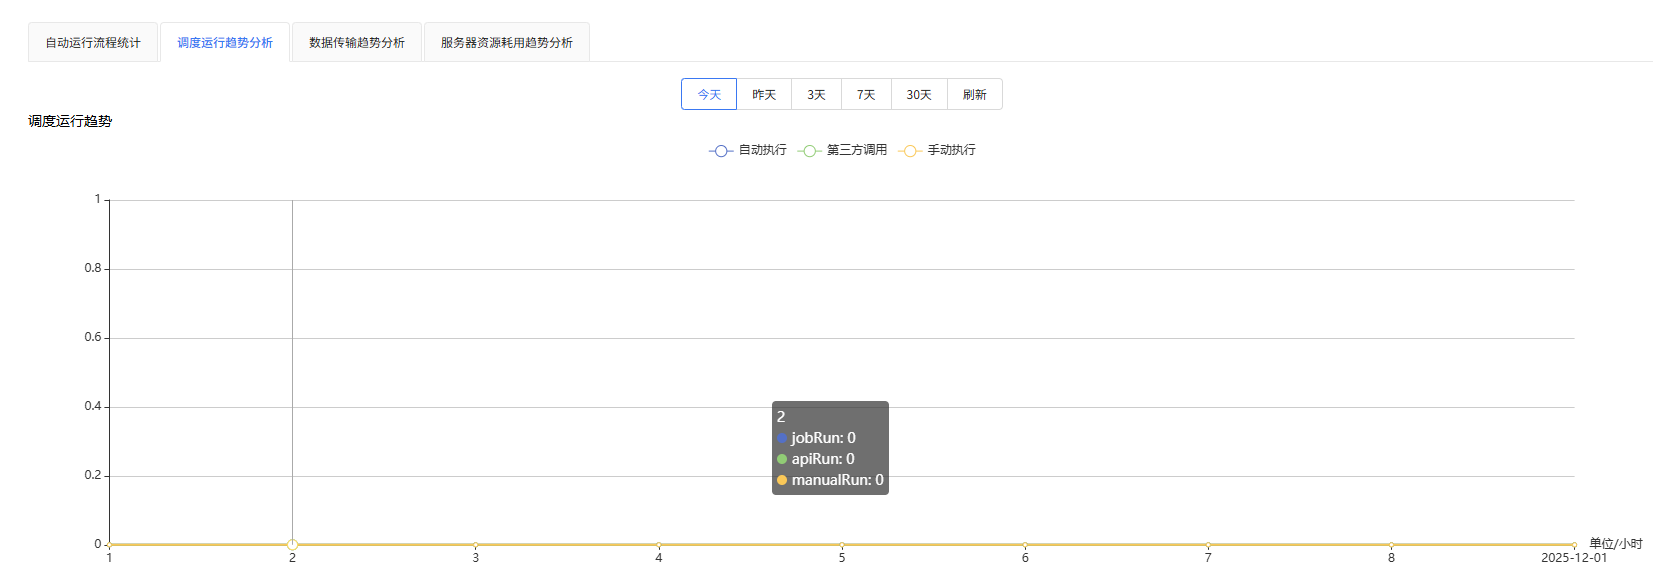Toggle the 第三方调用 legend series
The image size is (1653, 575).
tap(856, 150)
